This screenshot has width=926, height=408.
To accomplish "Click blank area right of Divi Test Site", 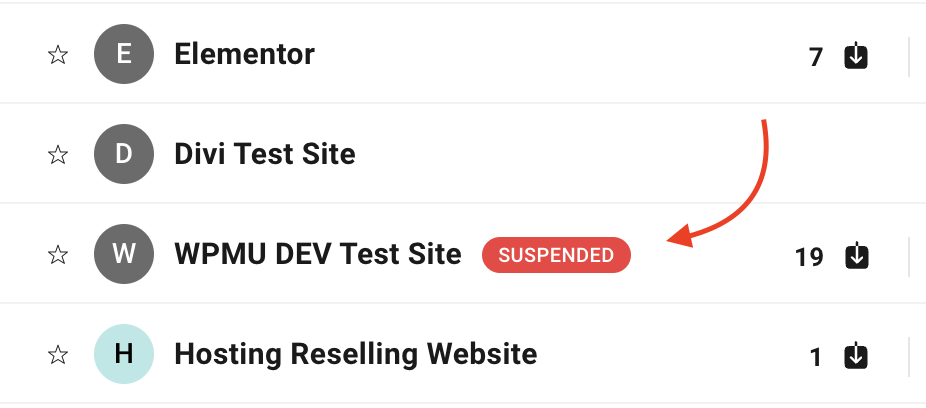I will 591,154.
